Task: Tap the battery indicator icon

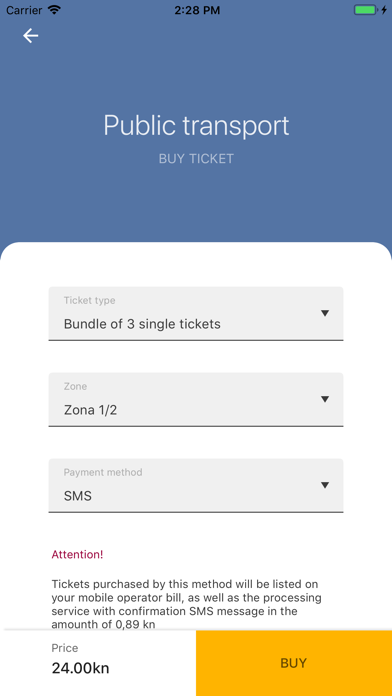Action: (366, 10)
